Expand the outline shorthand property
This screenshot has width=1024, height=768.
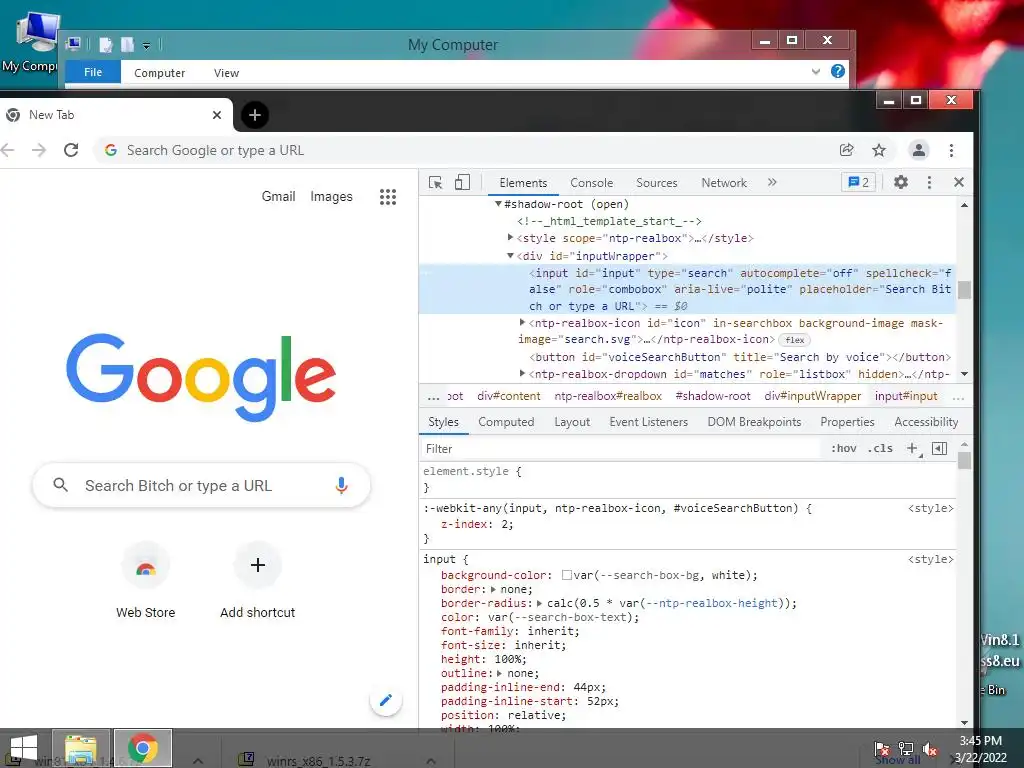click(500, 673)
